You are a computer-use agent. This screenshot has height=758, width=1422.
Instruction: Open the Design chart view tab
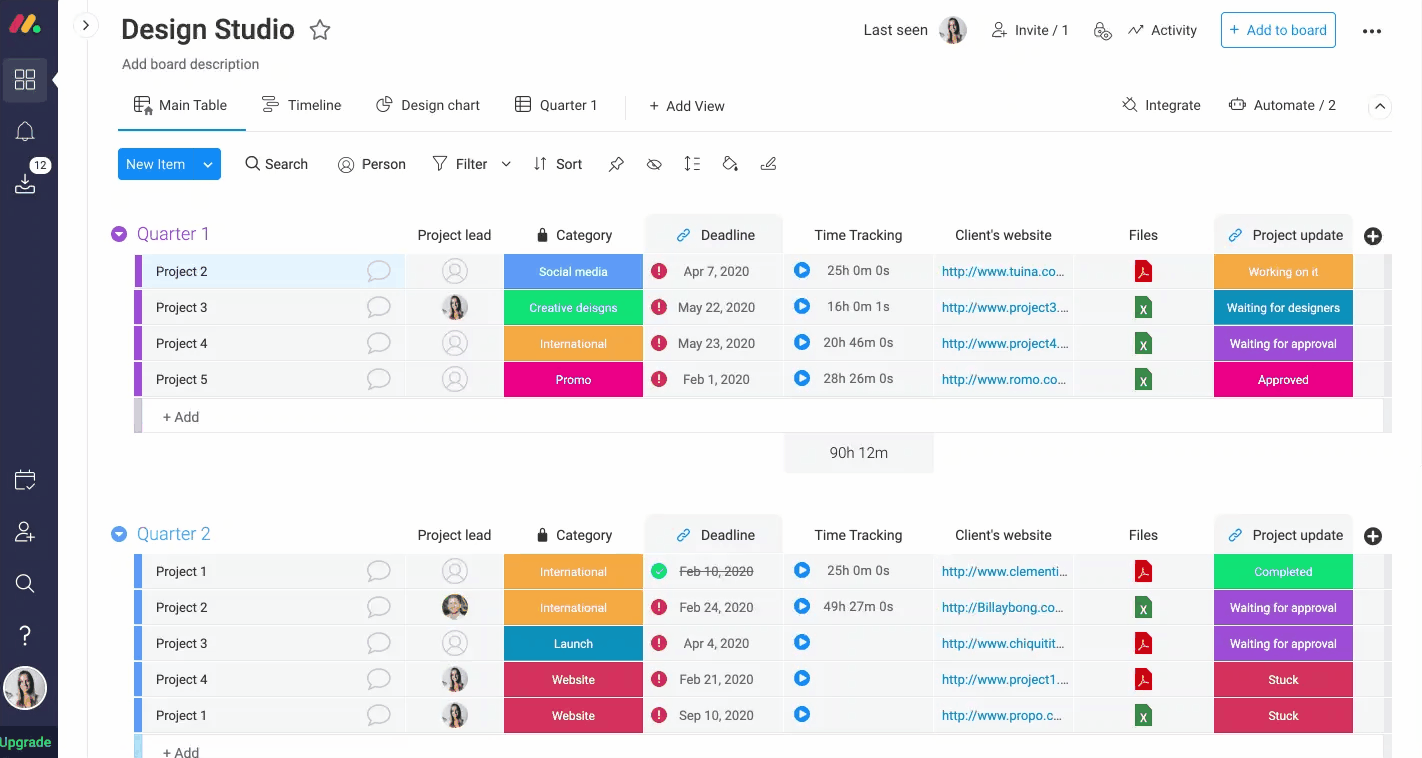428,105
